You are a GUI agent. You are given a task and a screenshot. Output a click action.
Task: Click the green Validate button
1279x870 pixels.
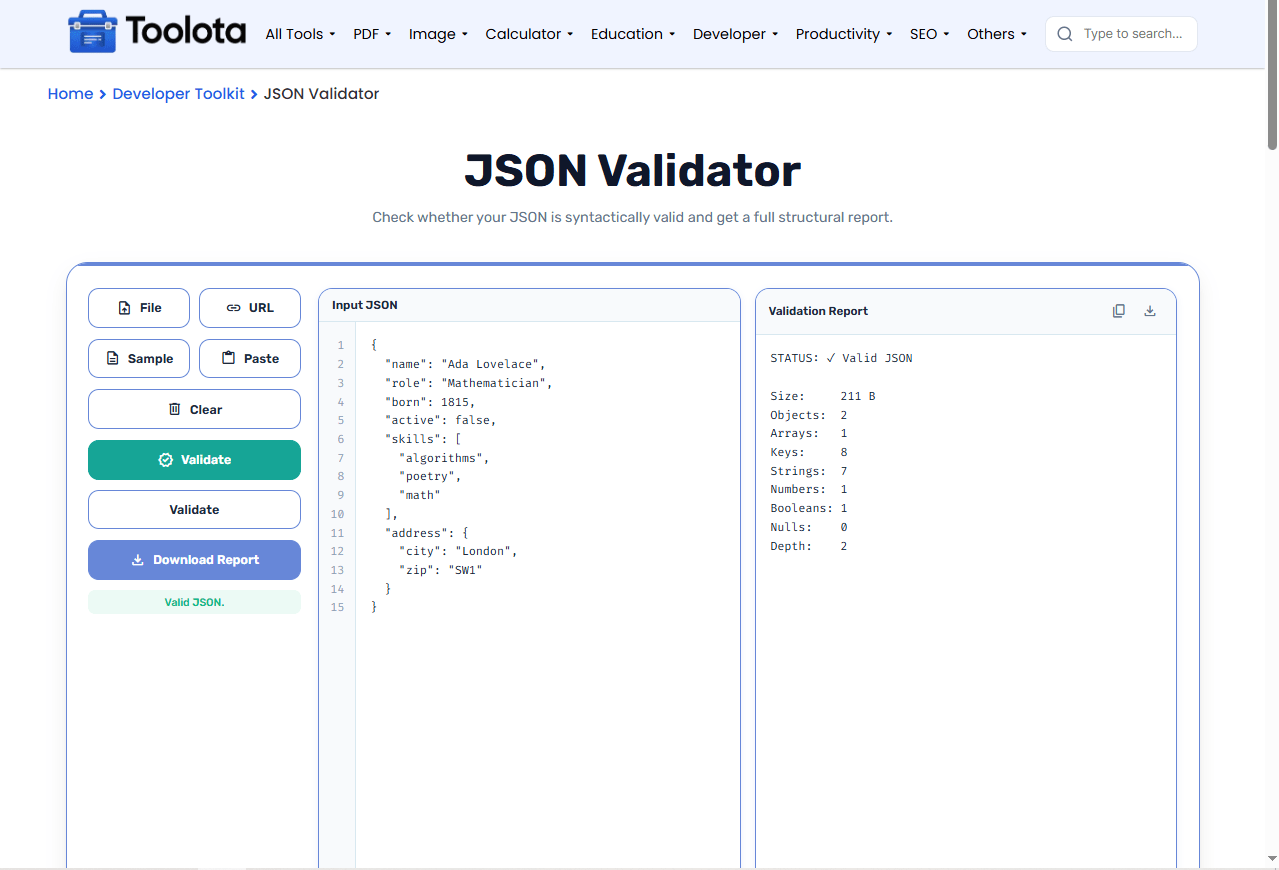pos(194,460)
